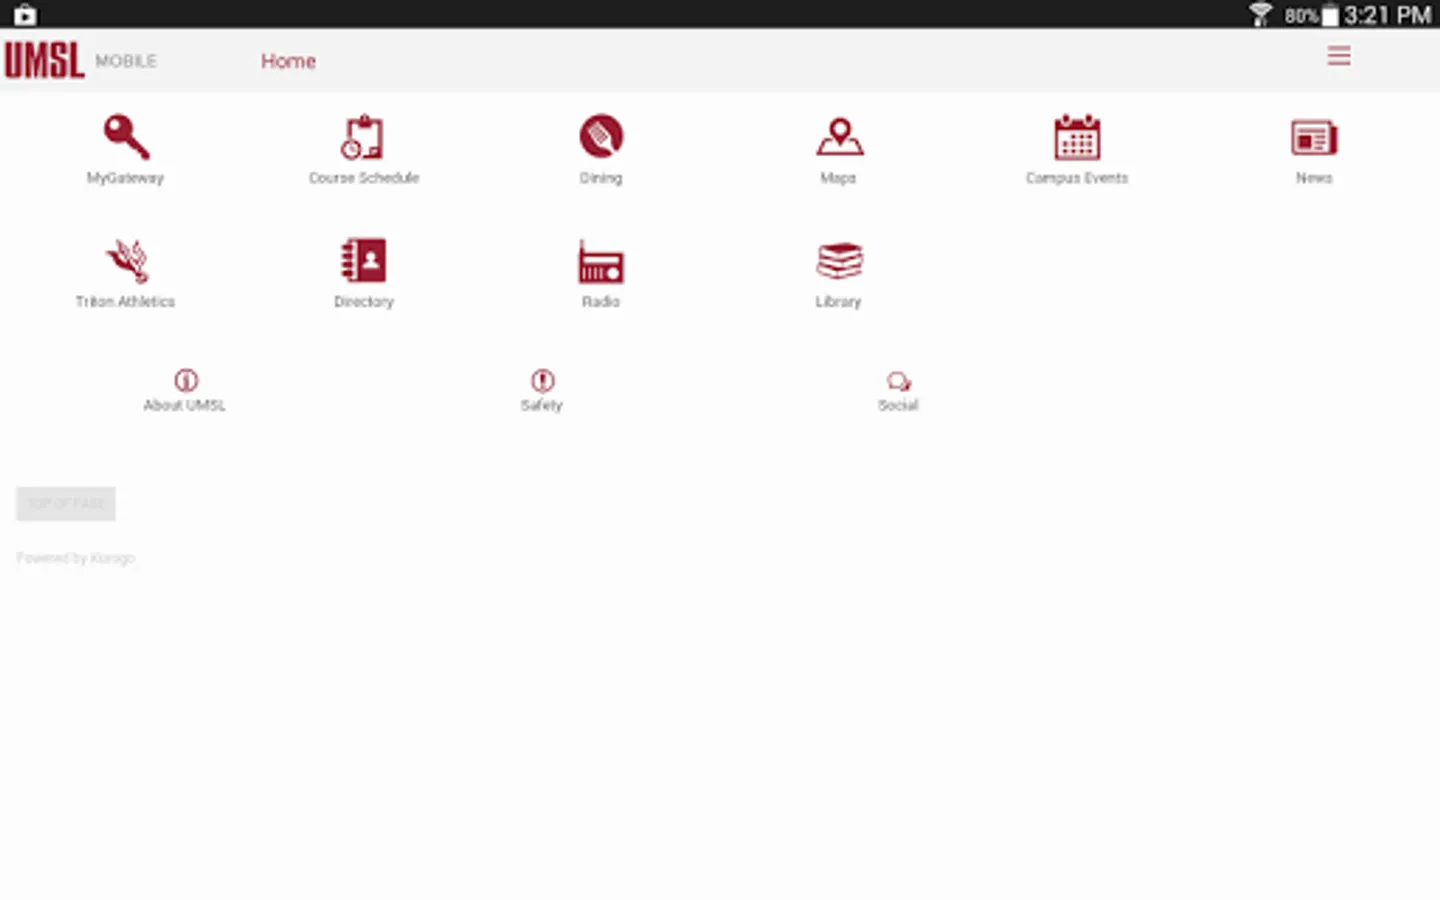This screenshot has height=900, width=1440.
Task: Open the Triton Athletics icon
Action: tap(127, 260)
